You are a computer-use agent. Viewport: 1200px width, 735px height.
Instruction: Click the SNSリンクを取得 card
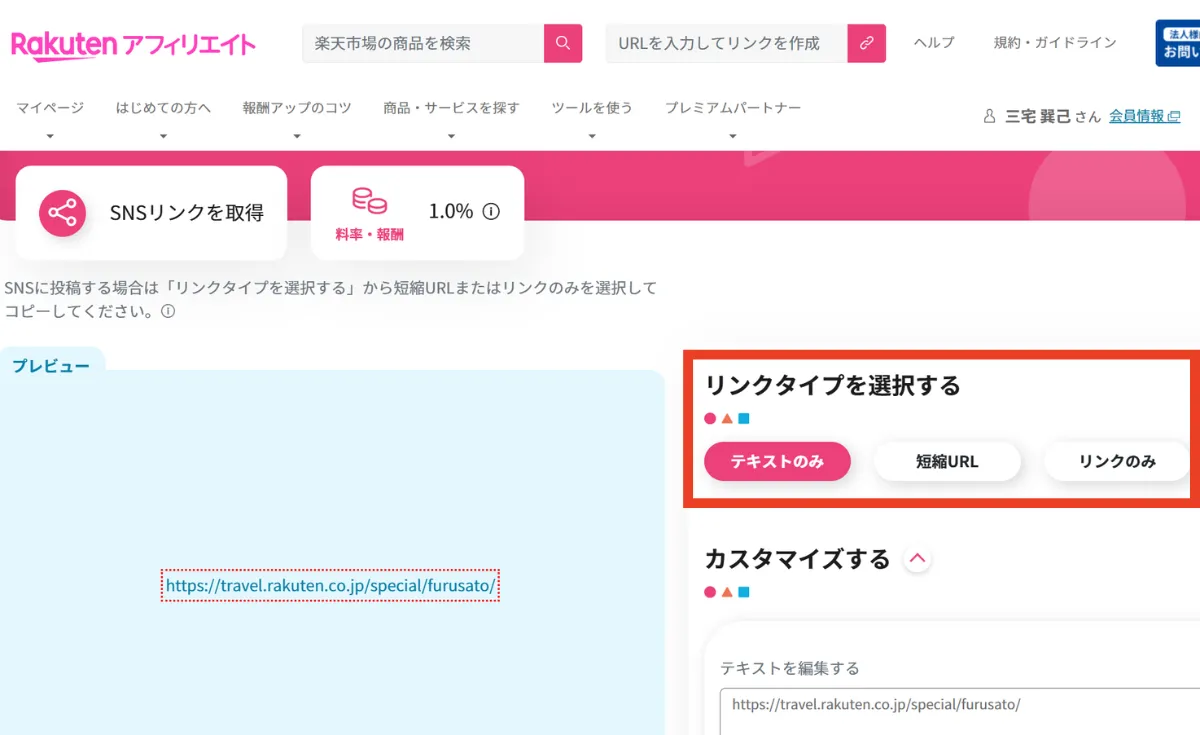151,213
